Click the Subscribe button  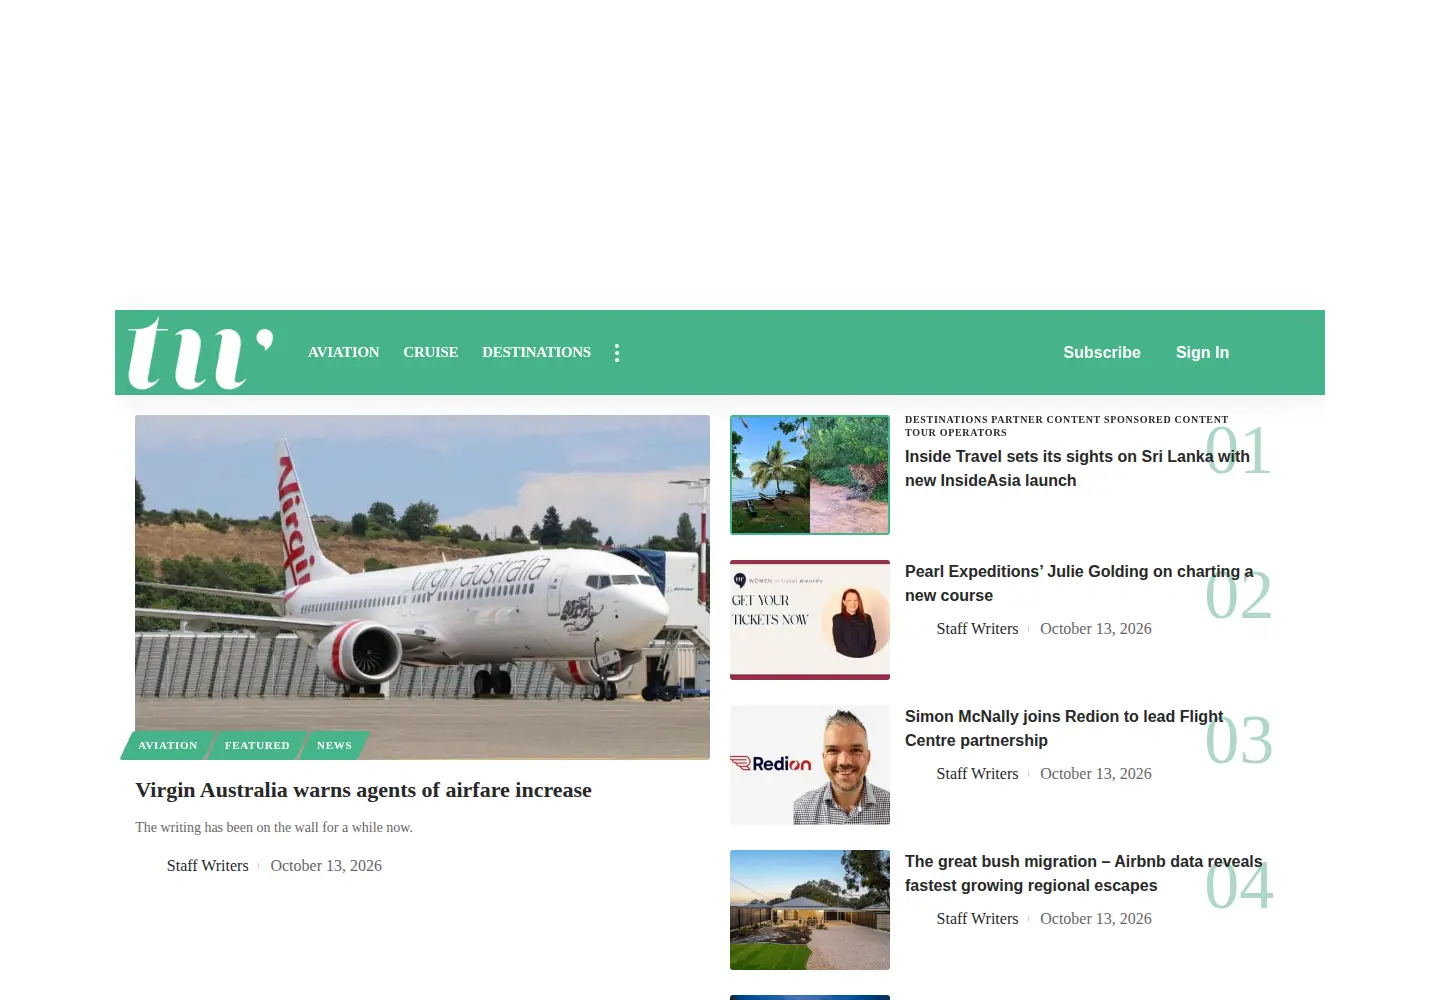point(1102,352)
